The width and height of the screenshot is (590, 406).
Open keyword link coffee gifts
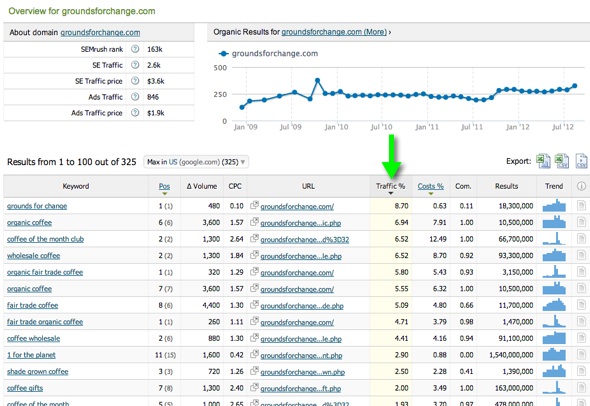tap(25, 388)
